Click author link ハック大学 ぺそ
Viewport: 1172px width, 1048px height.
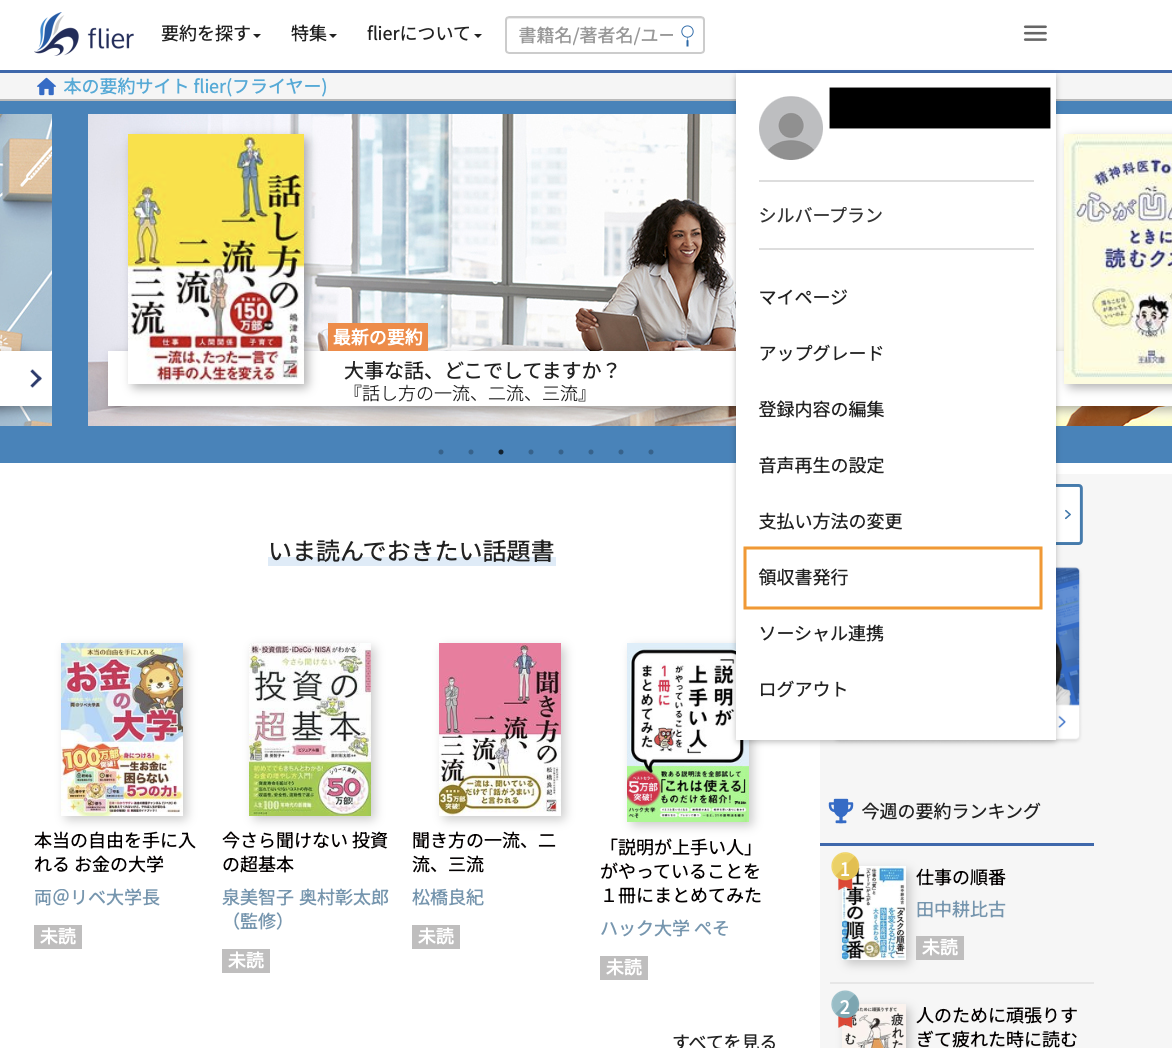point(664,928)
